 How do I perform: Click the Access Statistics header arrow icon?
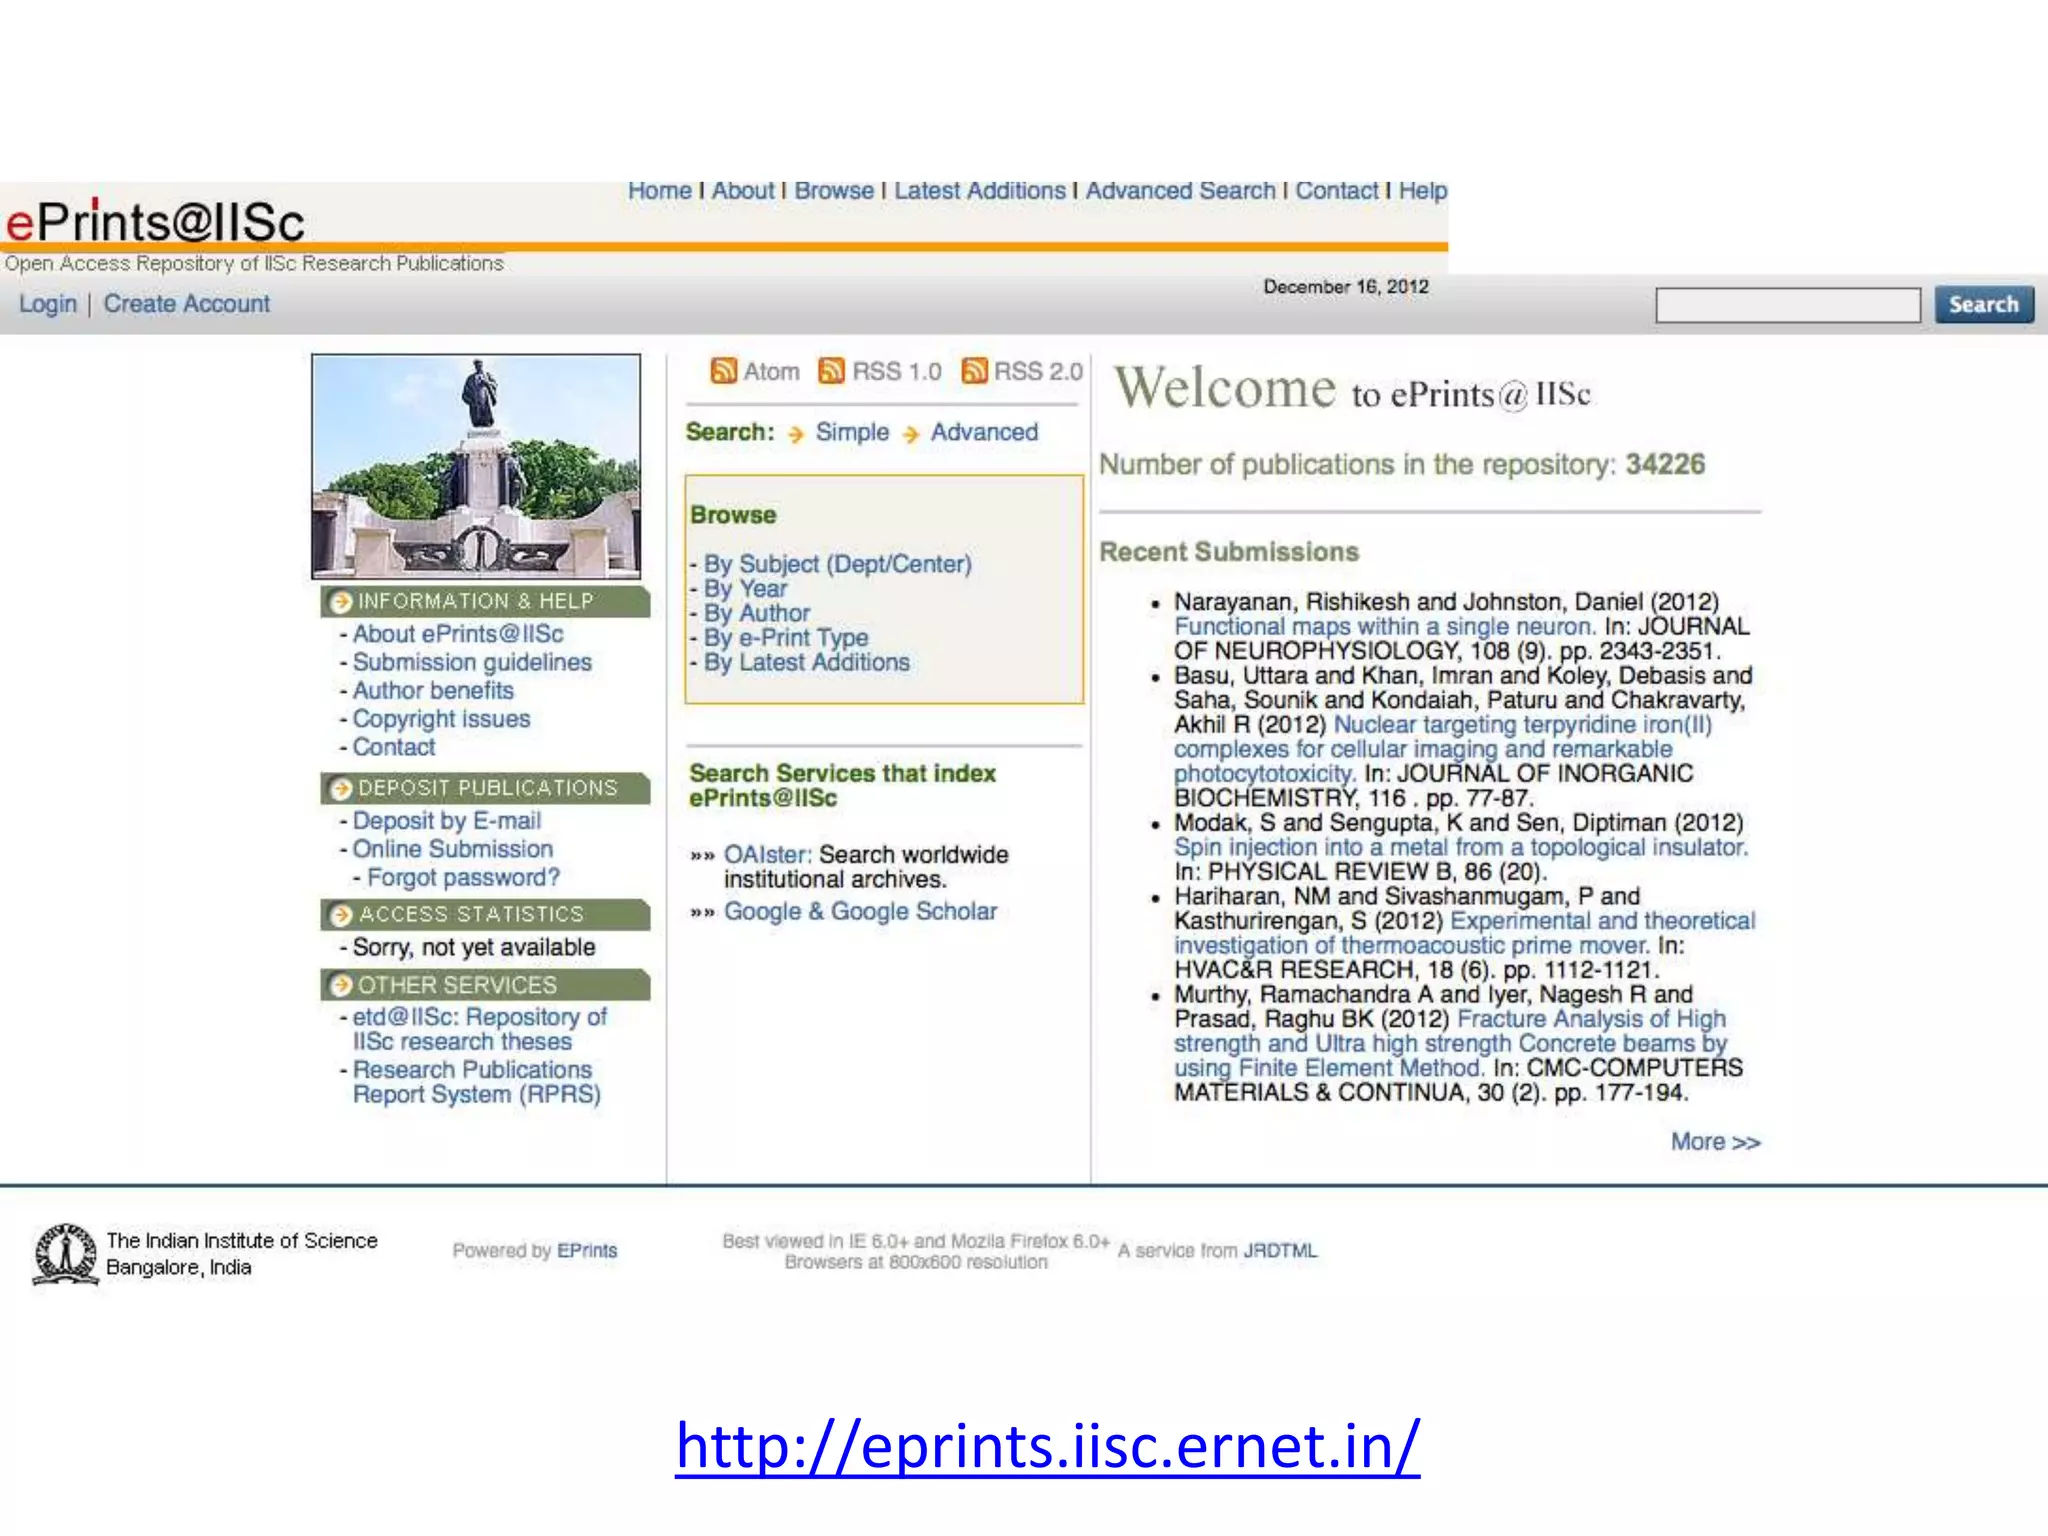point(341,915)
